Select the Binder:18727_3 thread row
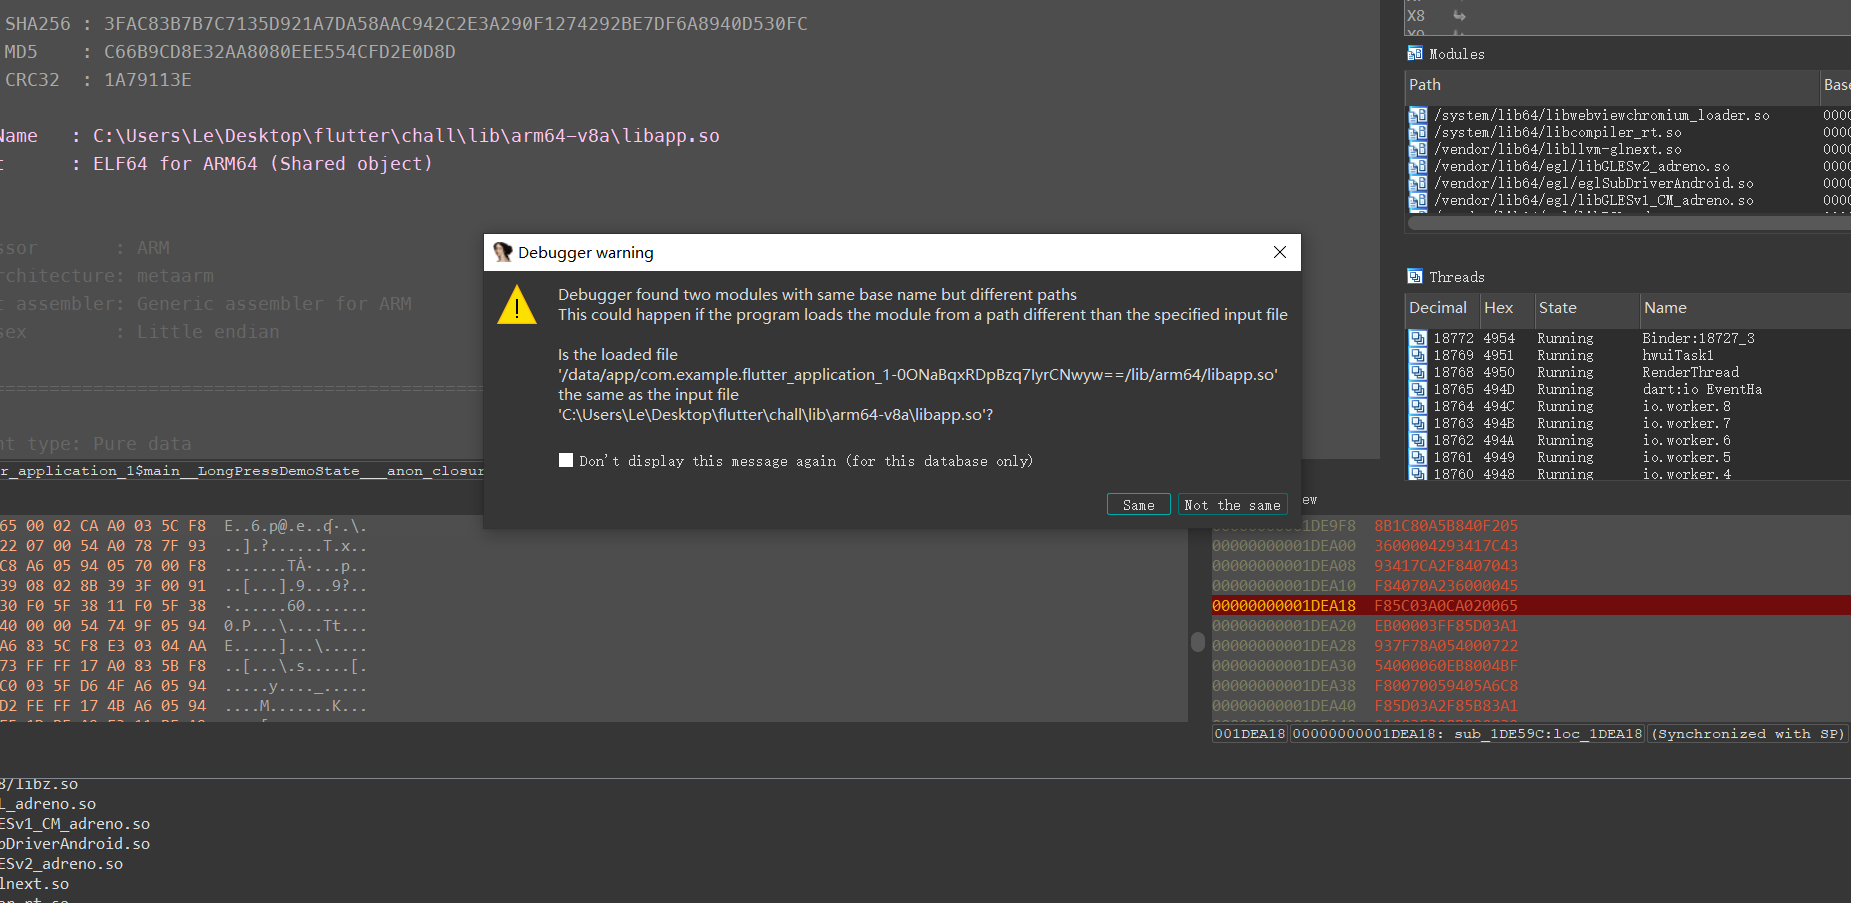The image size is (1851, 903). pos(1600,338)
